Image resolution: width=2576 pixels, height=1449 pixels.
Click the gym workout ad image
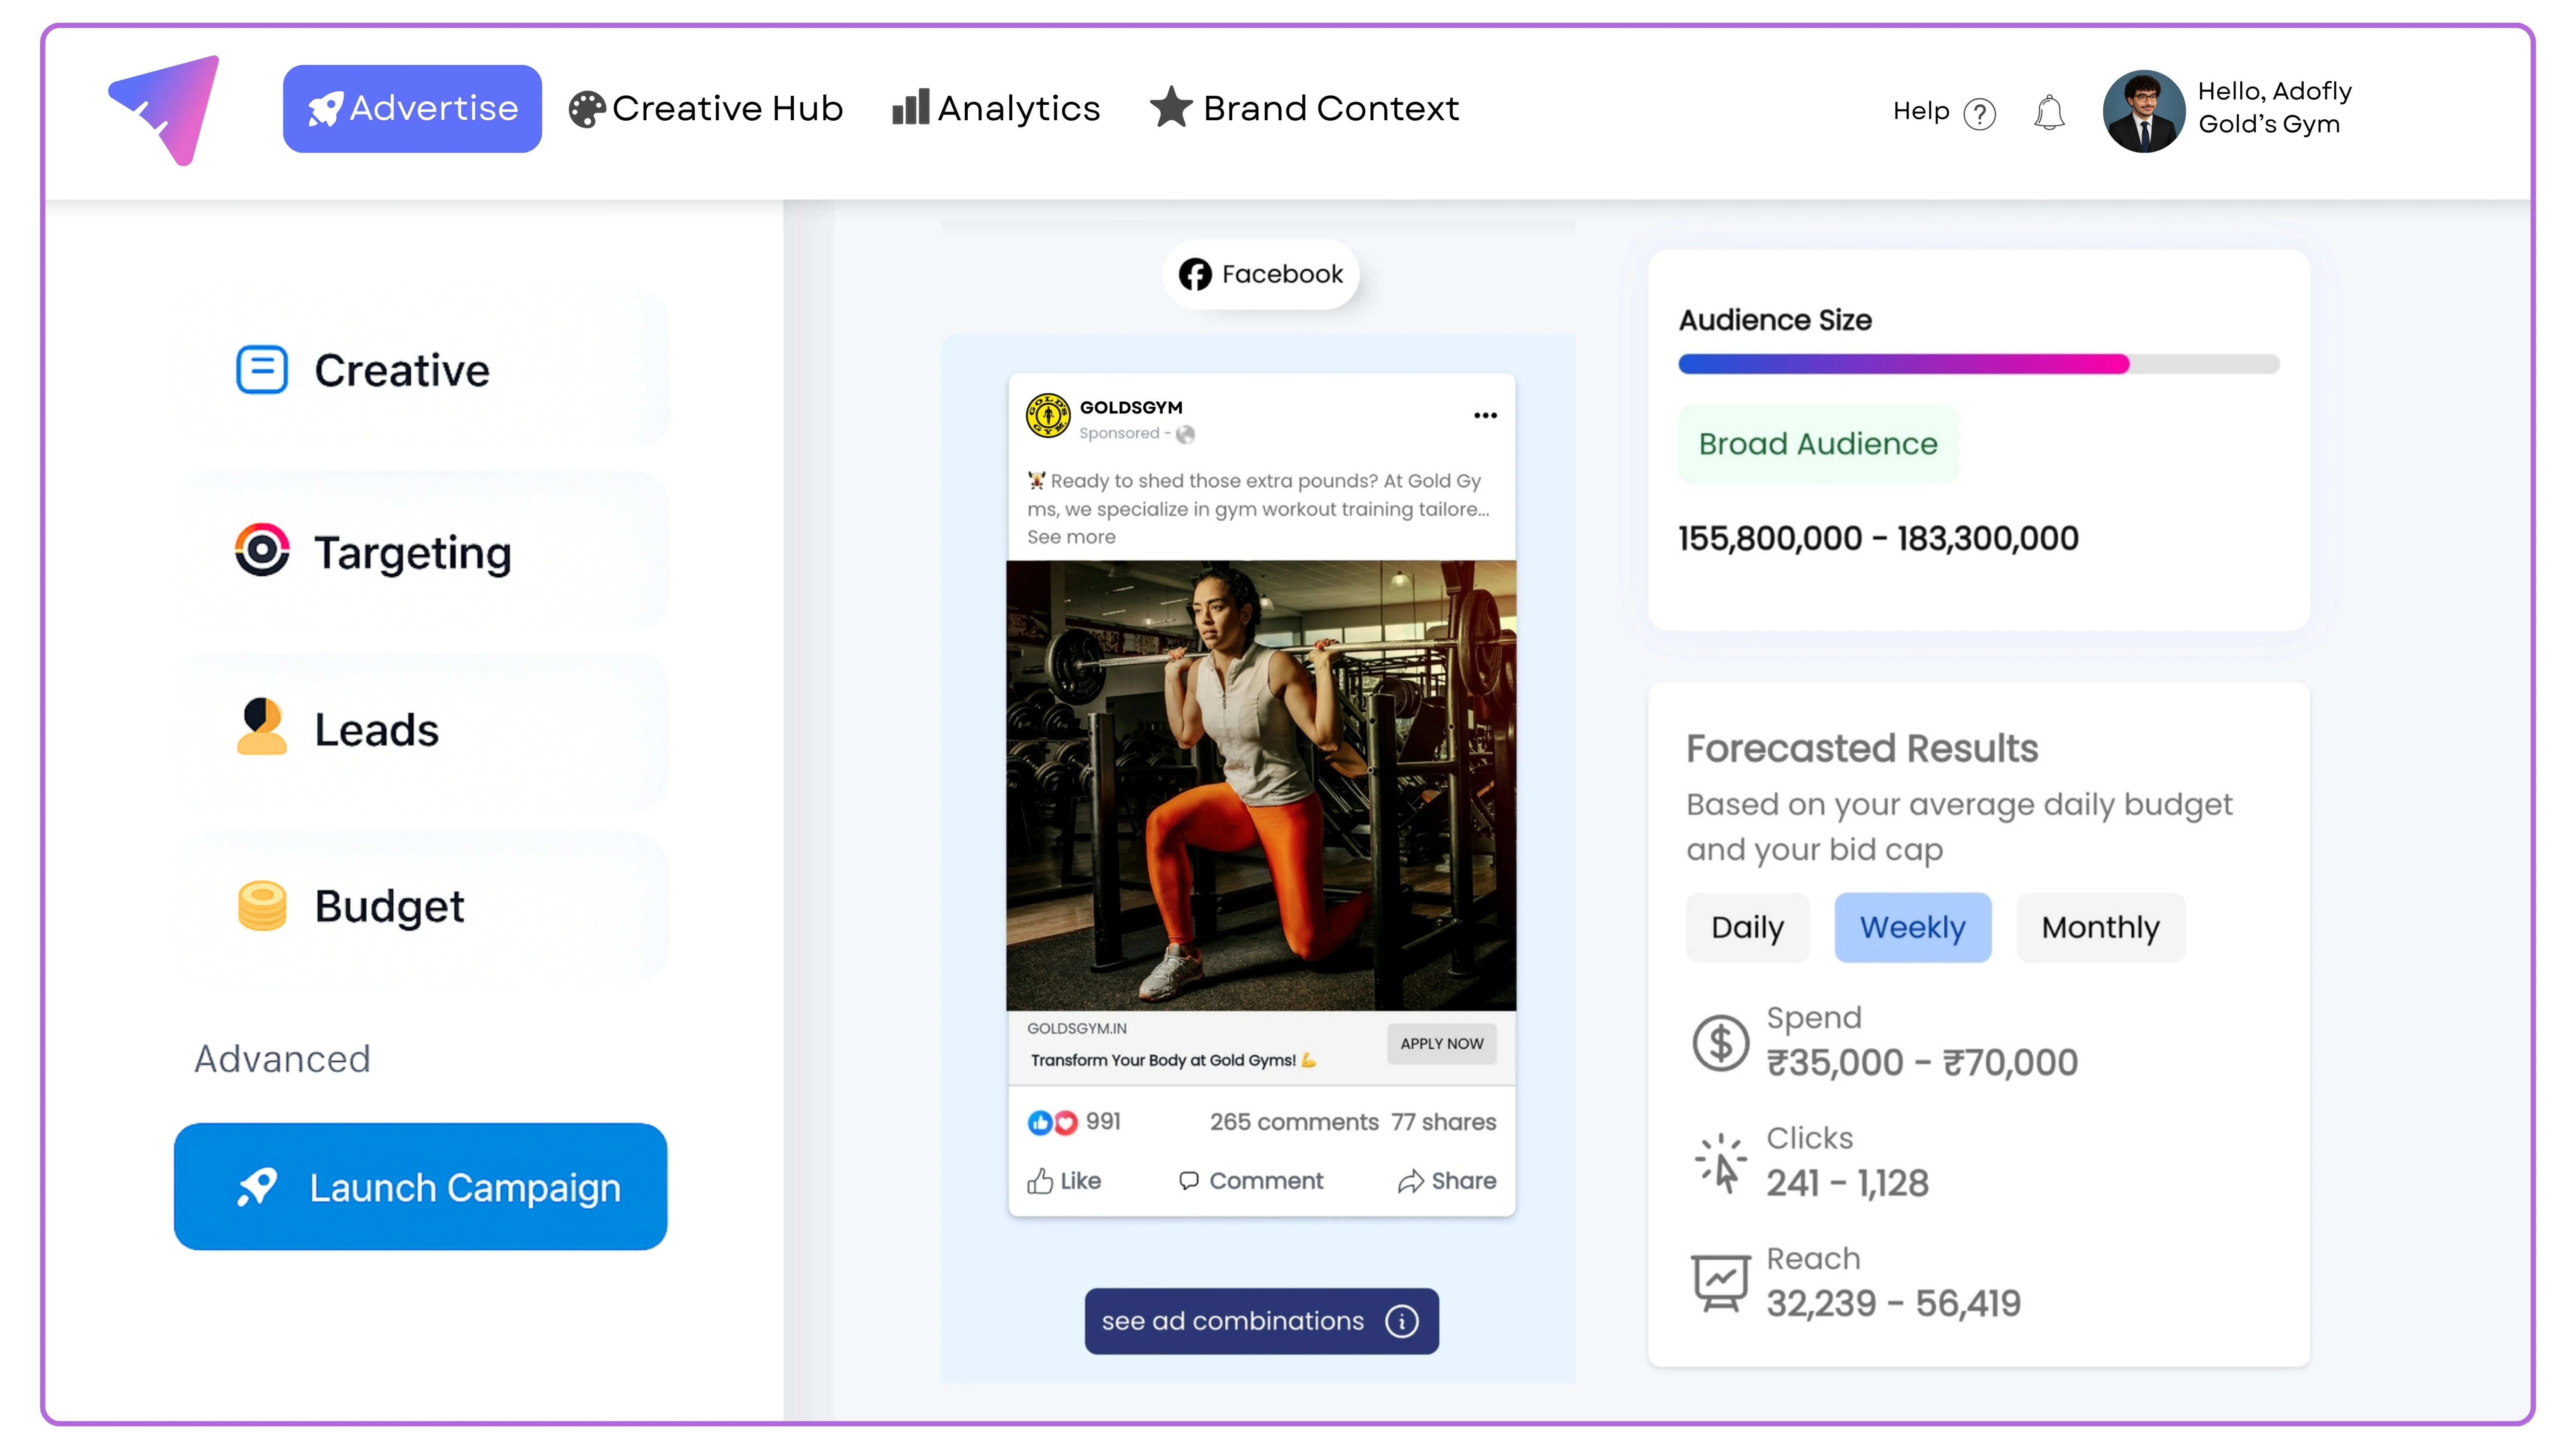pyautogui.click(x=1261, y=785)
